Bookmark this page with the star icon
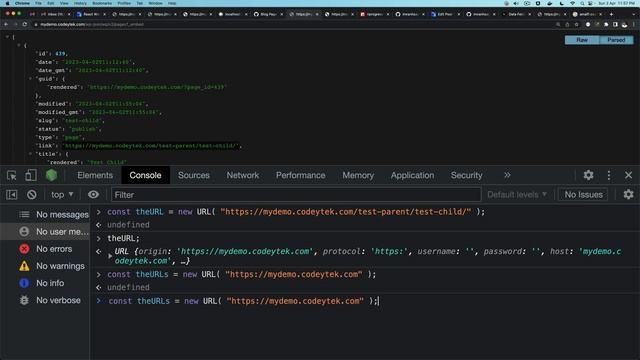 (x=576, y=24)
